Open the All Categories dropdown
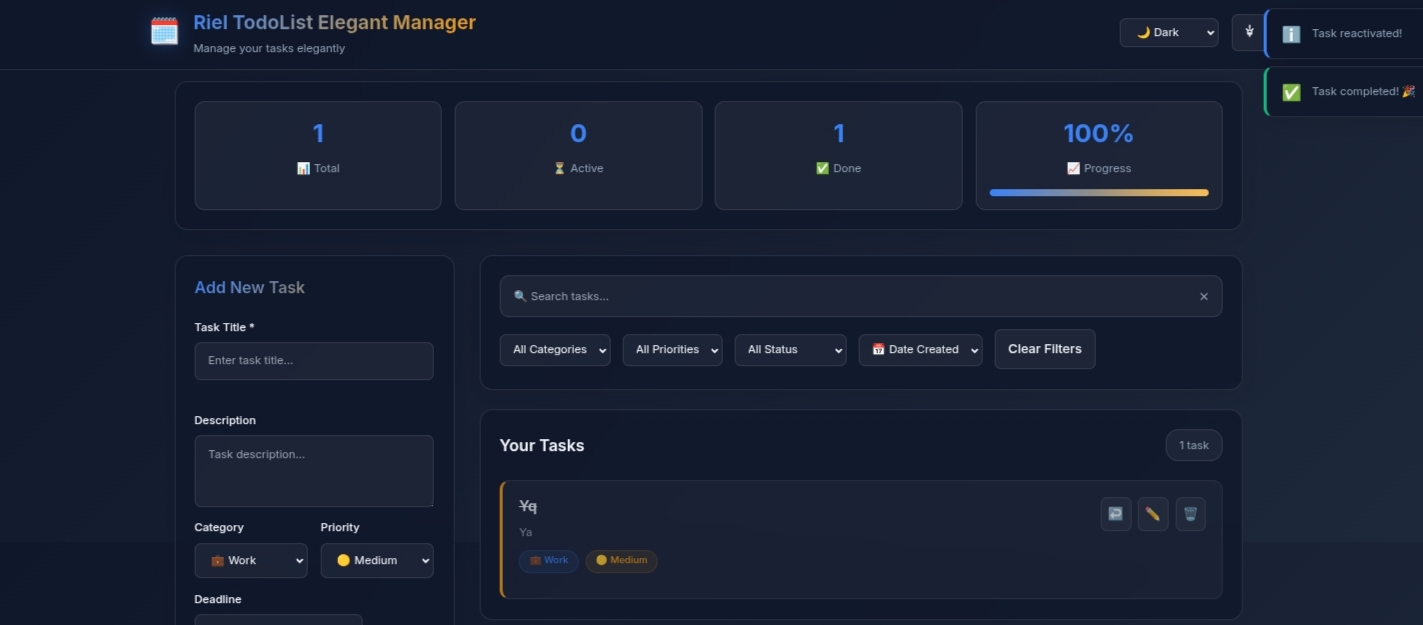The height and width of the screenshot is (625, 1423). click(555, 349)
